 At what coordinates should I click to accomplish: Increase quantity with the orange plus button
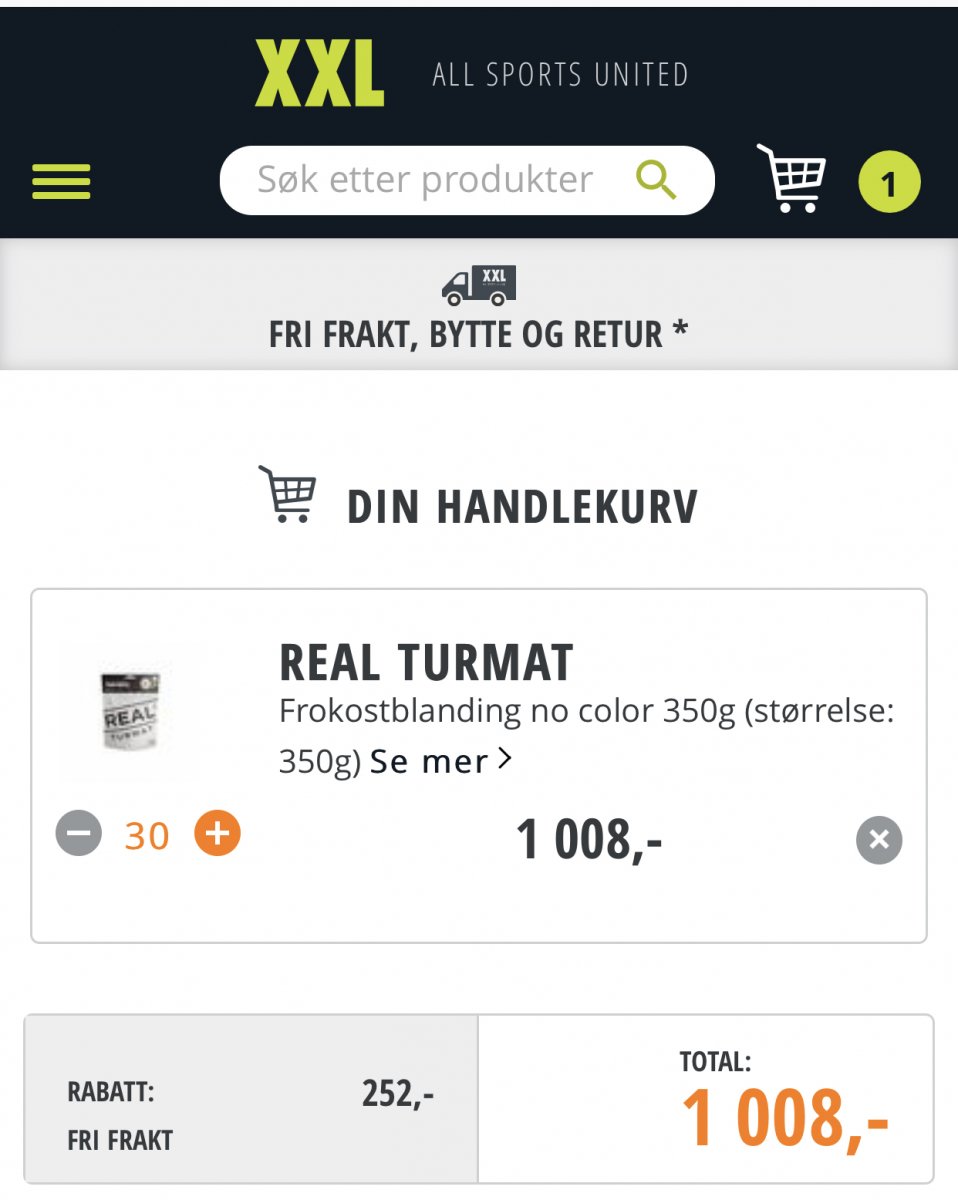pyautogui.click(x=217, y=834)
